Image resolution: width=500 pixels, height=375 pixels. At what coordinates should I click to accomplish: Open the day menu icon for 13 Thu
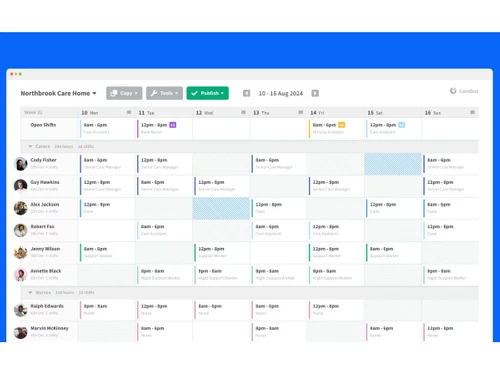click(301, 112)
